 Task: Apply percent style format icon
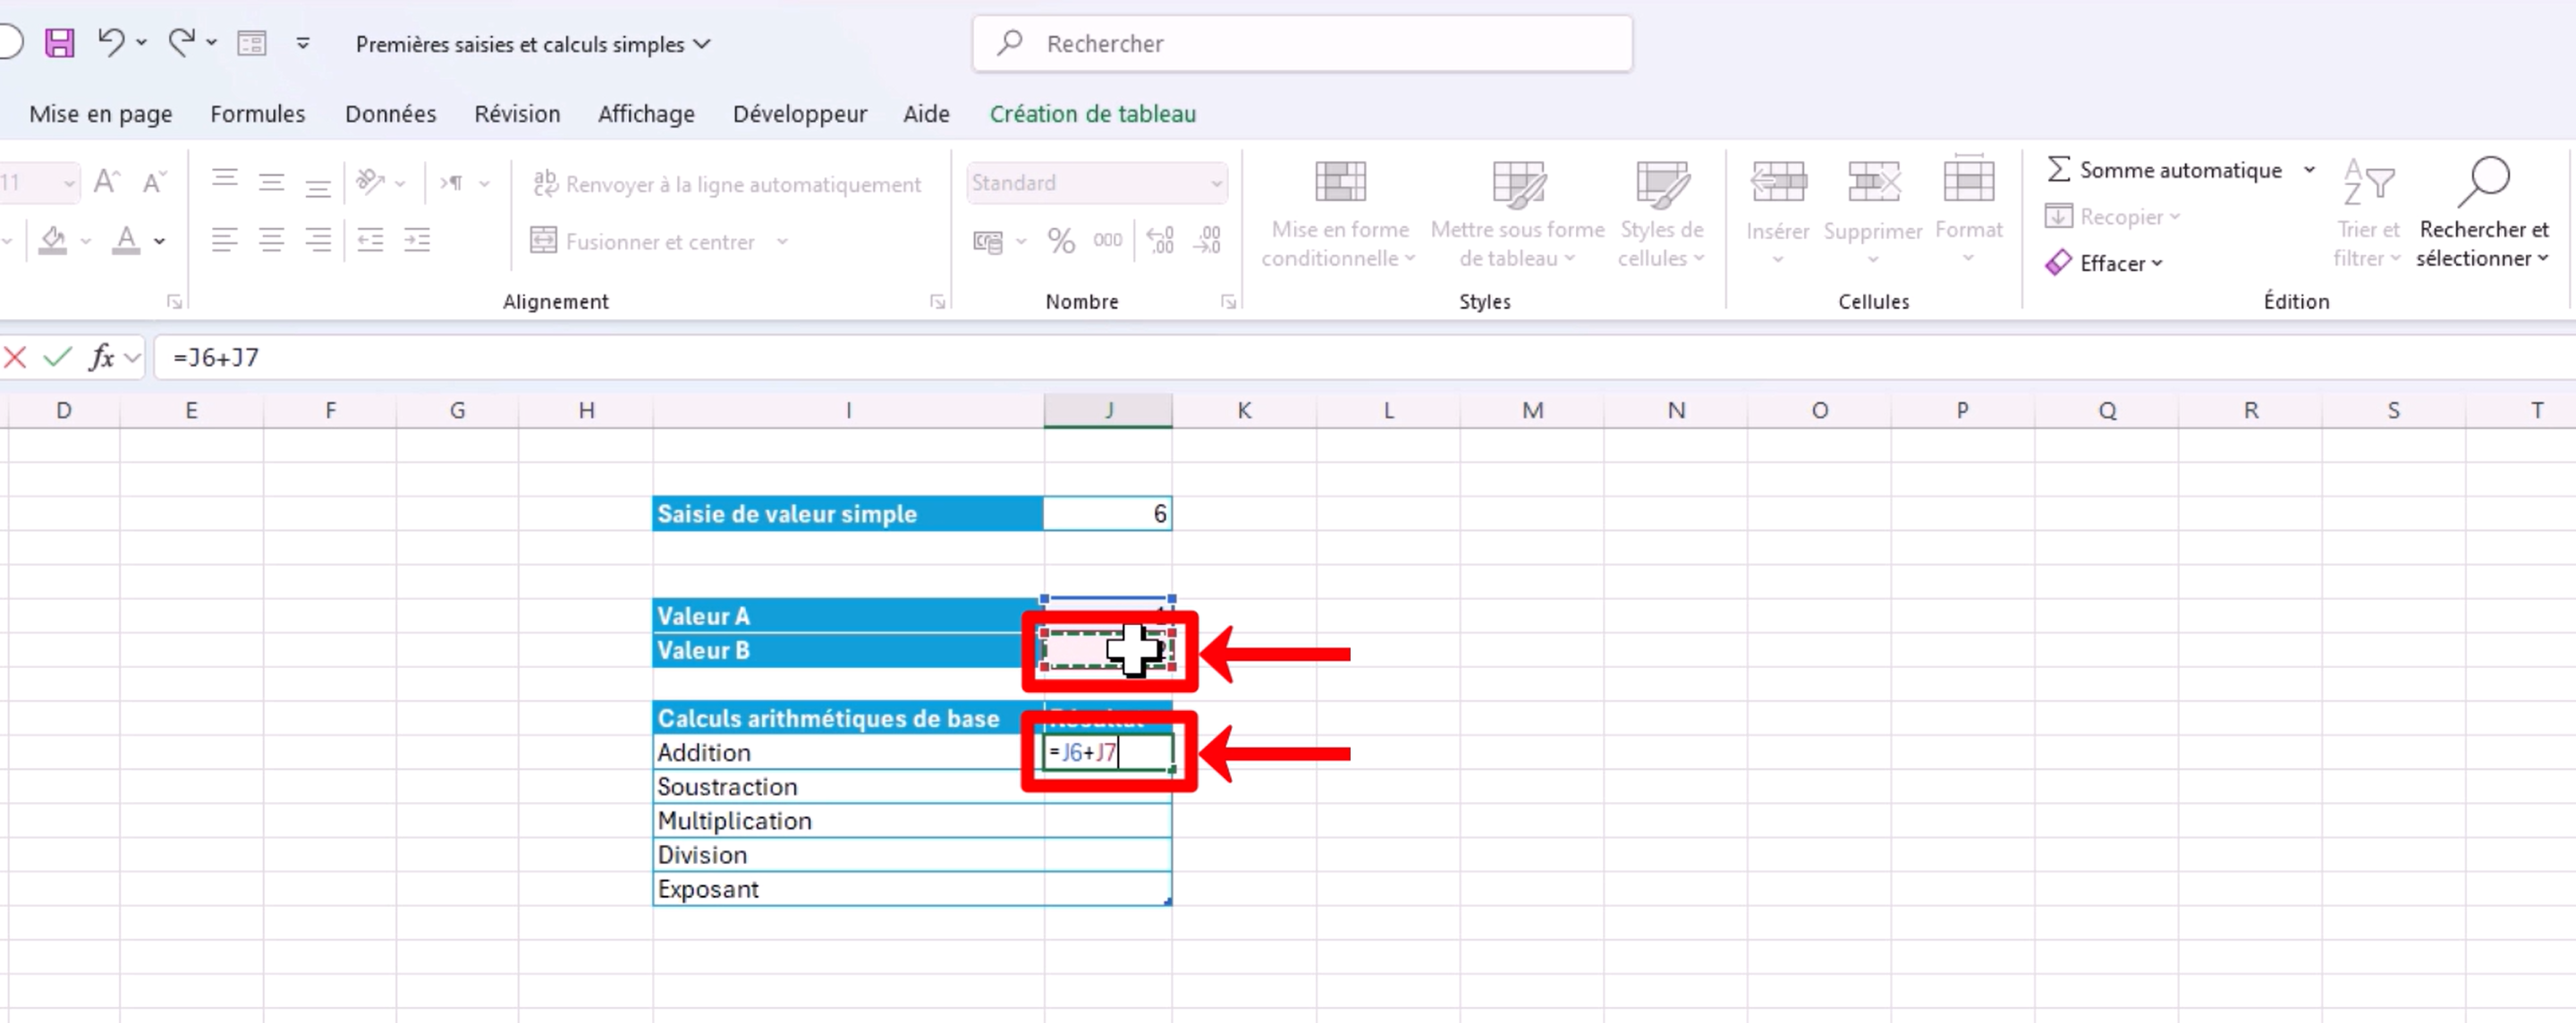(1061, 241)
